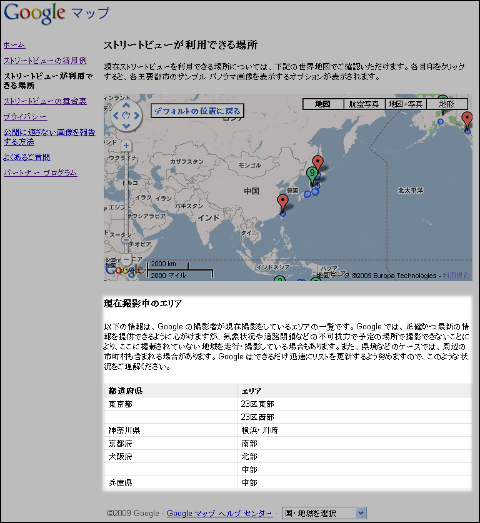Switch to the 航空写真 satellite view

point(364,104)
